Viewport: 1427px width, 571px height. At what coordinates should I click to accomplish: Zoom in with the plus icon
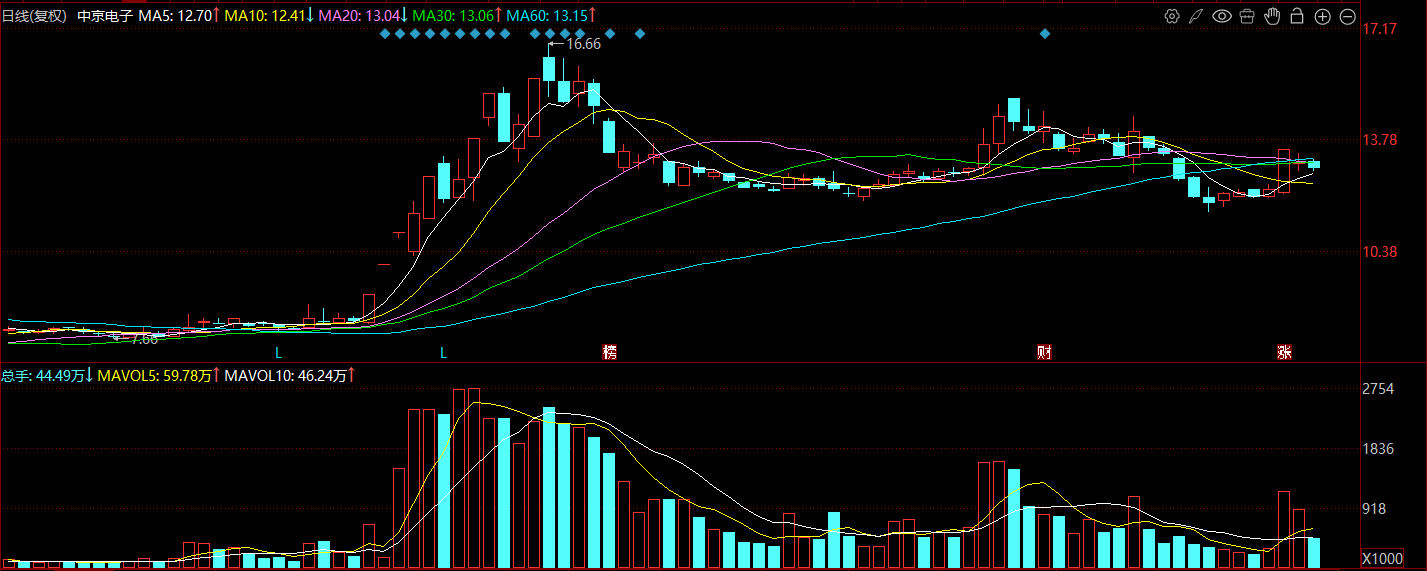pyautogui.click(x=1322, y=16)
